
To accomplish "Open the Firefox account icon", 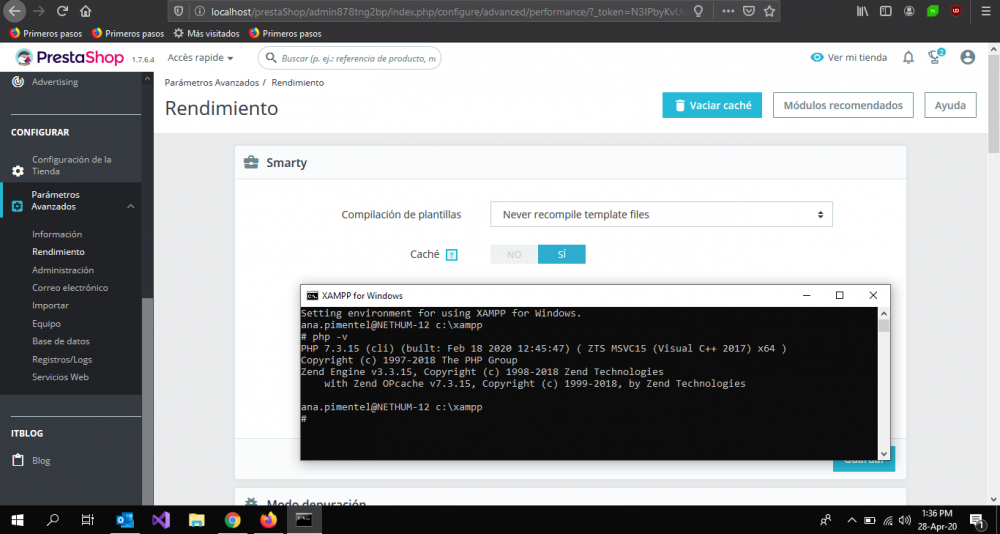I will click(909, 11).
